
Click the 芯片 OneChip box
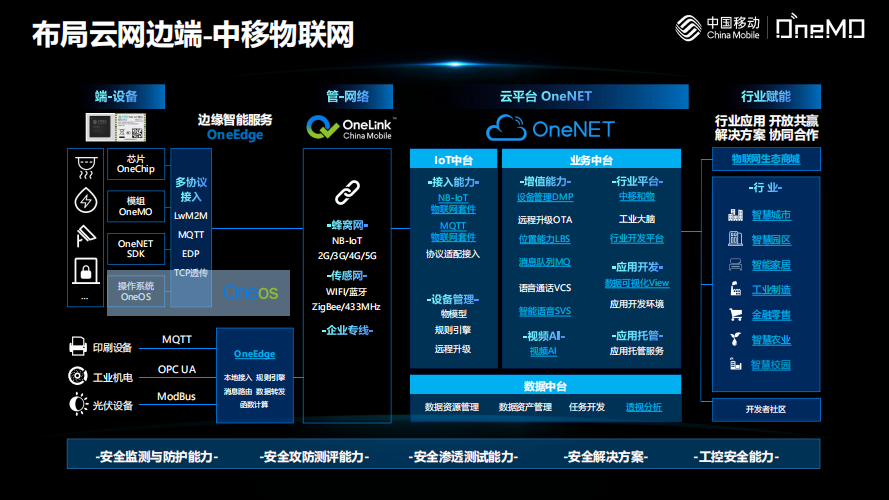coord(136,164)
